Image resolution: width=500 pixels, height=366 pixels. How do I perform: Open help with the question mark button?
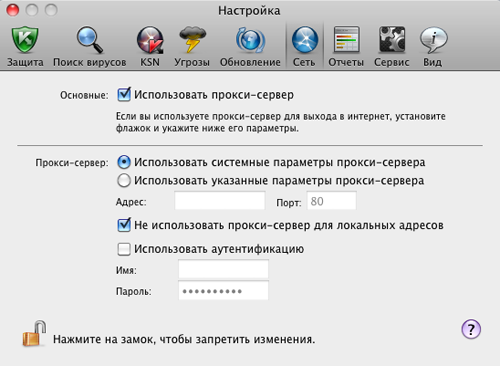click(x=471, y=329)
